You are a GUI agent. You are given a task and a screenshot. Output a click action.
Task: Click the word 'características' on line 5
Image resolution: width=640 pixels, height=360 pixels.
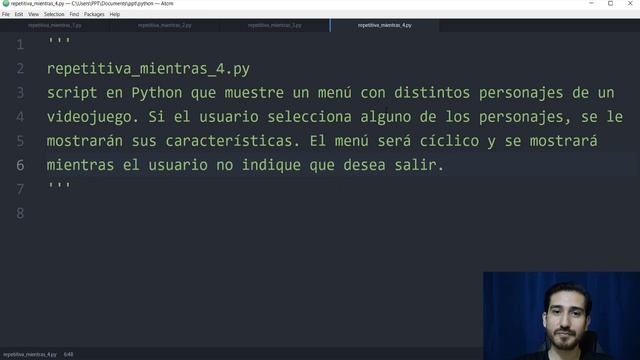tap(229, 141)
